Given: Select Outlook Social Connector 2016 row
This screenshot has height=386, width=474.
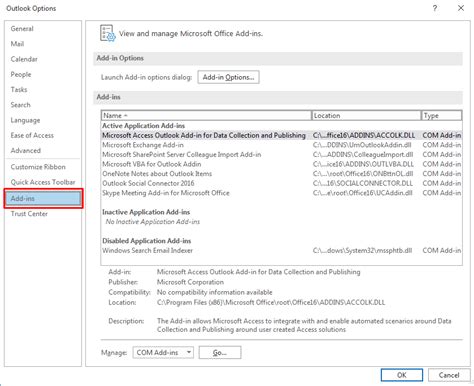Looking at the screenshot, I should pos(281,183).
